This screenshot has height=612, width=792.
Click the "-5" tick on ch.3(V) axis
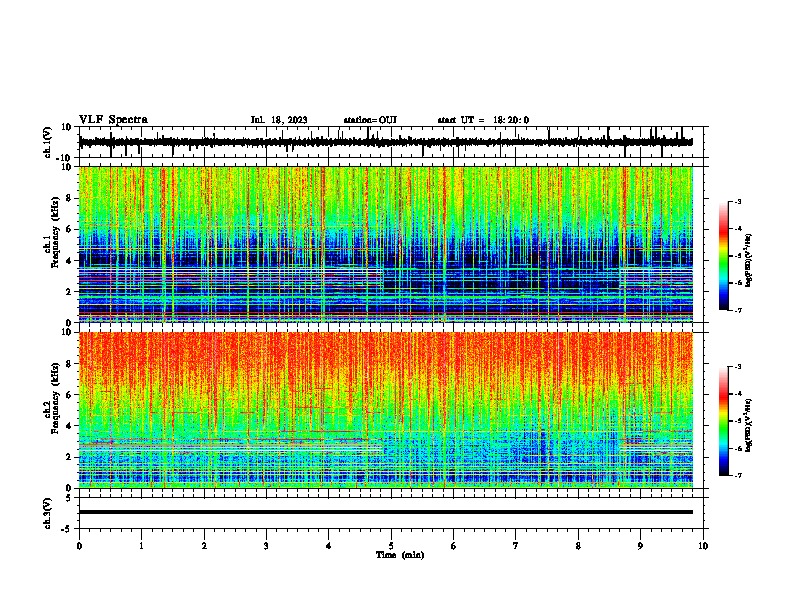coord(67,529)
